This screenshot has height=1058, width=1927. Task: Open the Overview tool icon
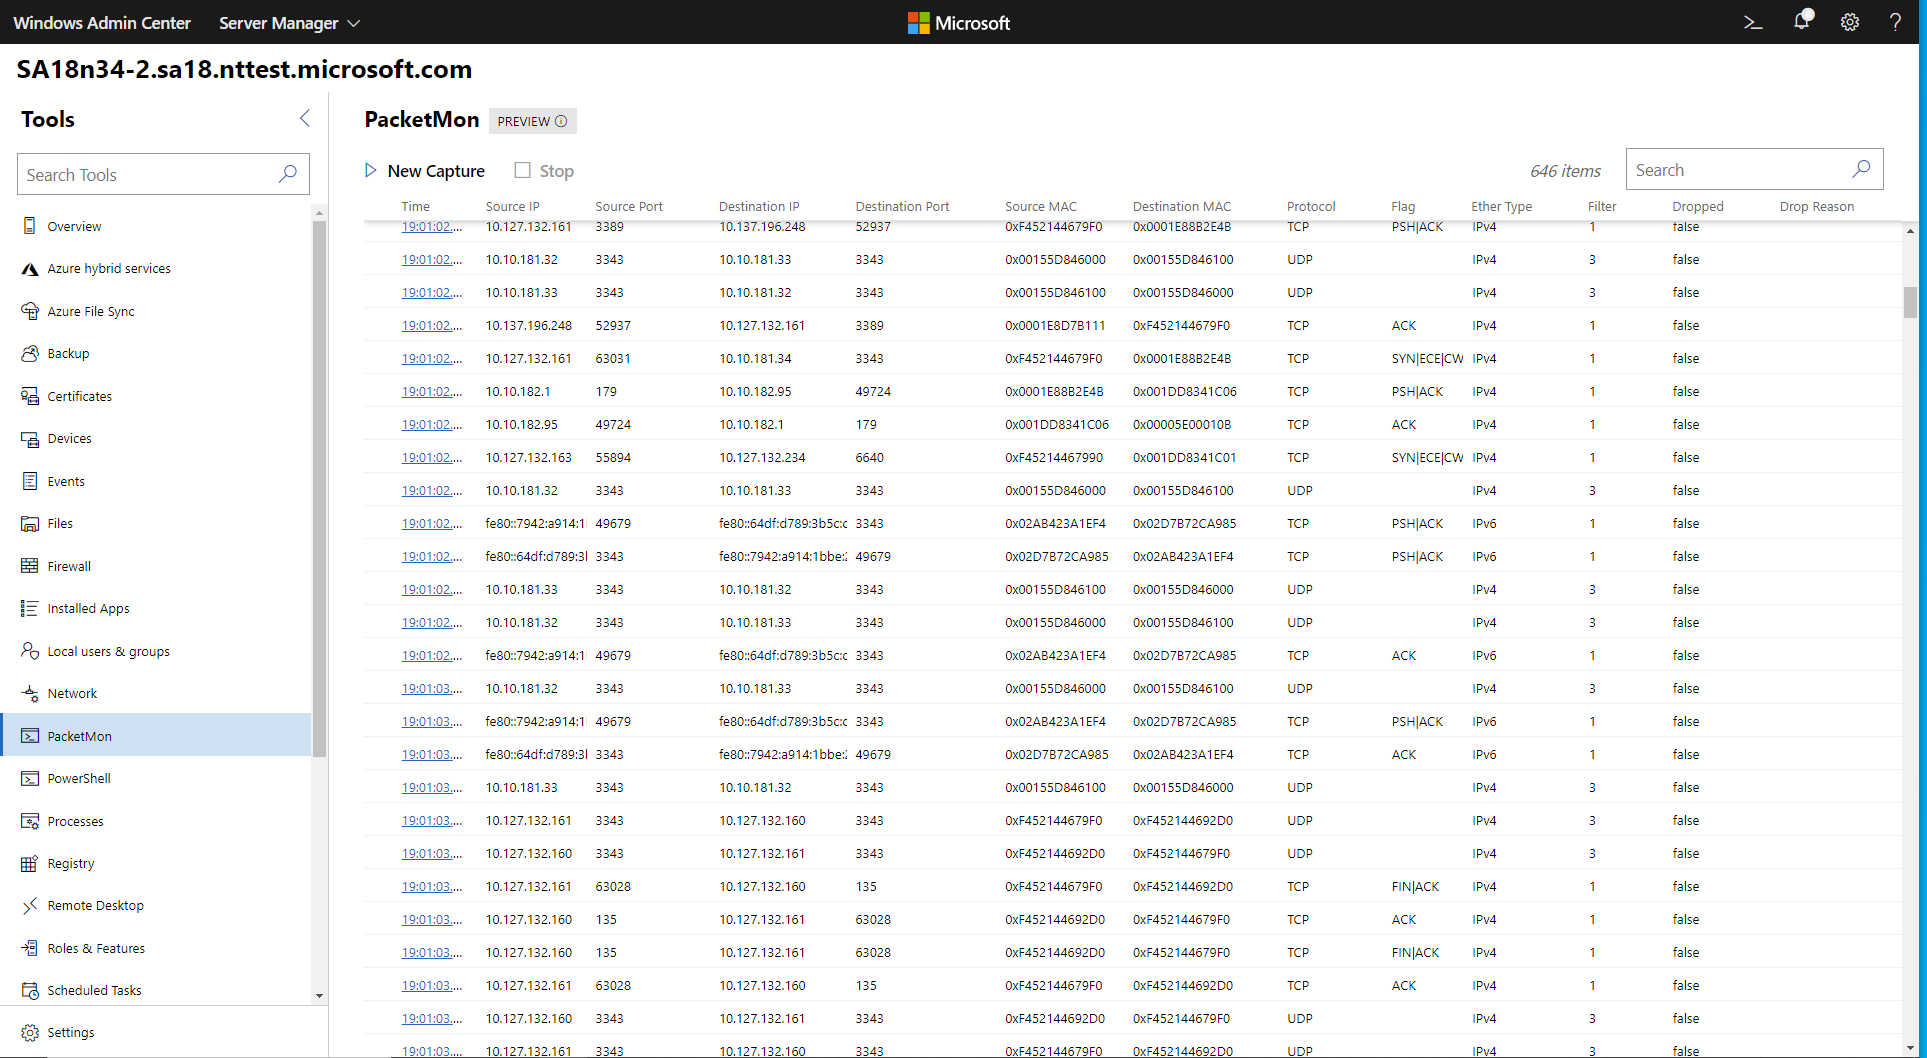pos(30,226)
